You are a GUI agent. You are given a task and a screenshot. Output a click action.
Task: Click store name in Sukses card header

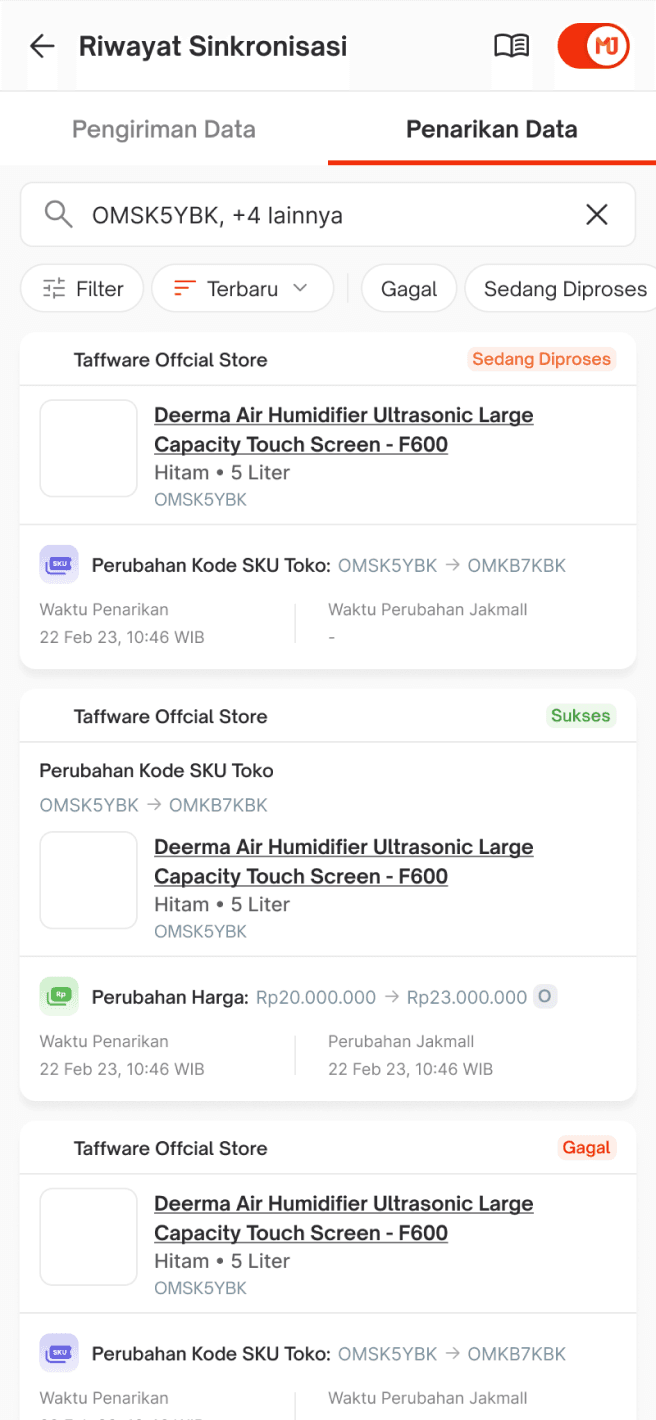[x=171, y=716]
